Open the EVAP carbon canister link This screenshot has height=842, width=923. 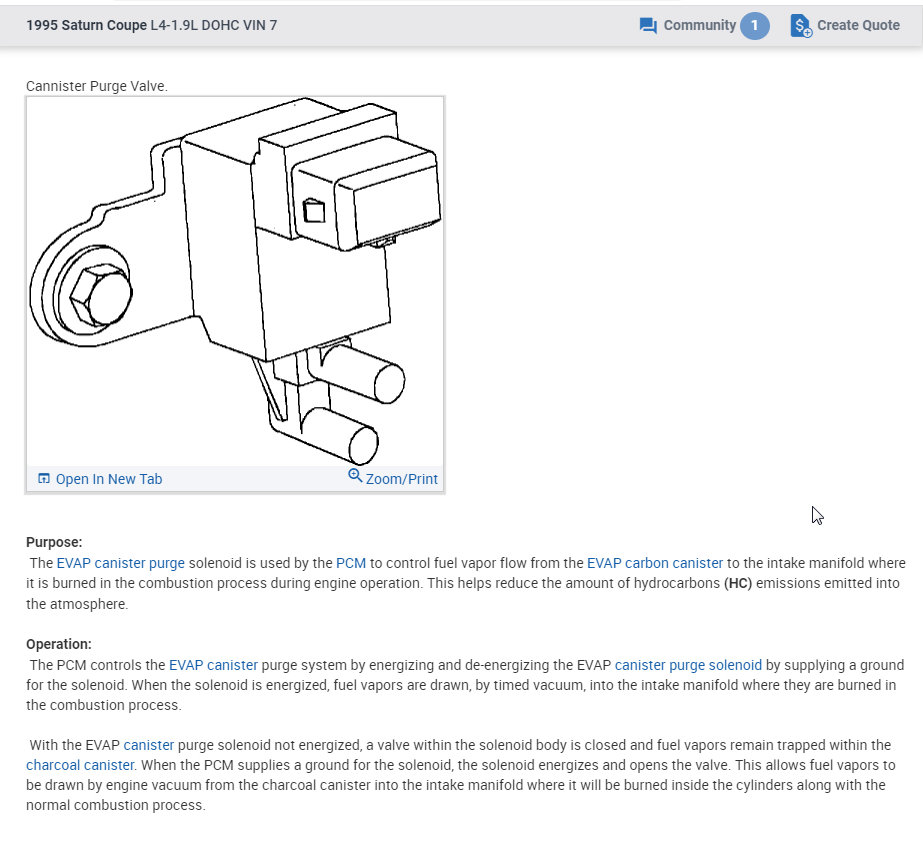tap(655, 563)
